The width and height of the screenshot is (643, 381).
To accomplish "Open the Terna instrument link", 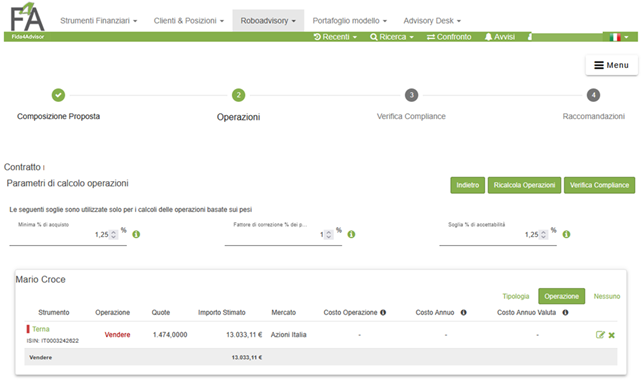I will (x=41, y=329).
